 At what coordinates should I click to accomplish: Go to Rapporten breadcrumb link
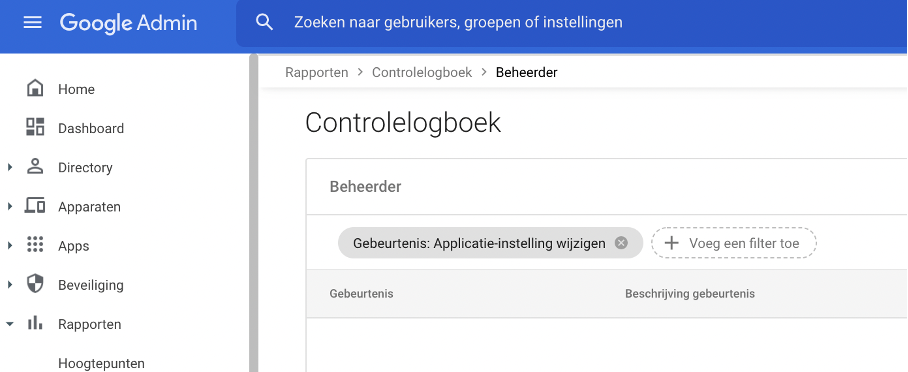[317, 72]
